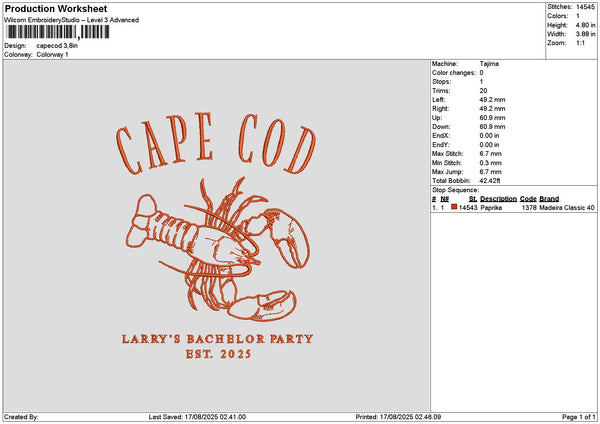Click the Code column header
Viewport: 600px width, 424px height.
[528, 199]
